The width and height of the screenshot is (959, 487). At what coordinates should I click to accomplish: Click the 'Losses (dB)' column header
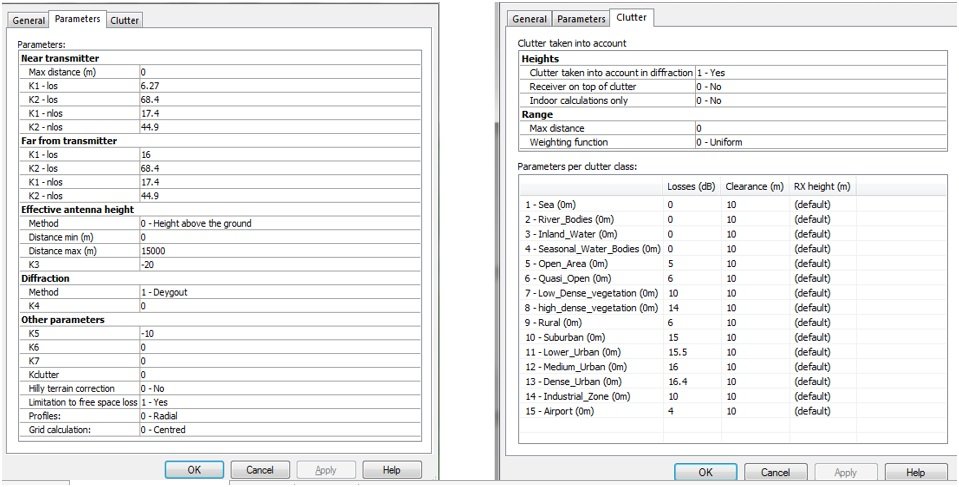coord(691,187)
